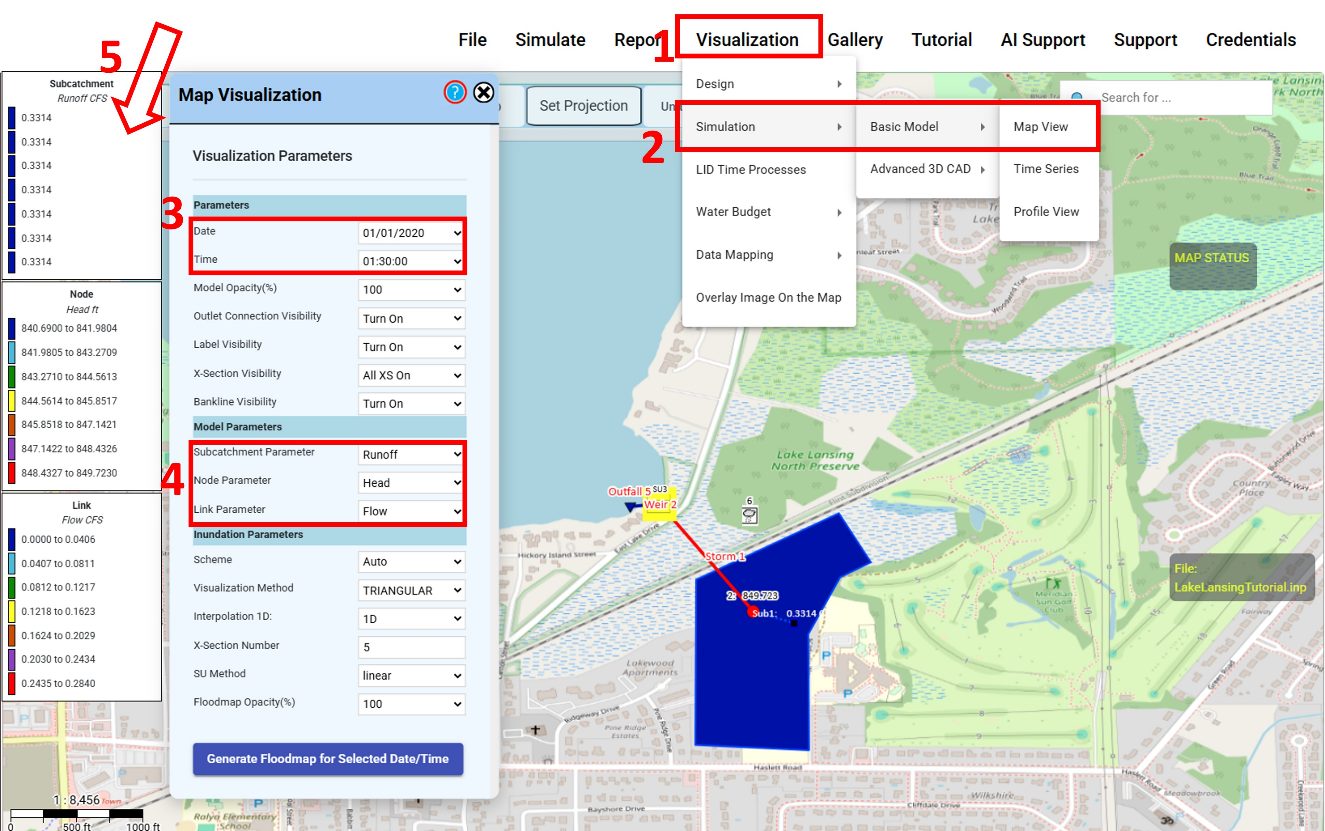Screen dimensions: 1325x831
Task: Click the Set Projection button
Action: pos(583,106)
